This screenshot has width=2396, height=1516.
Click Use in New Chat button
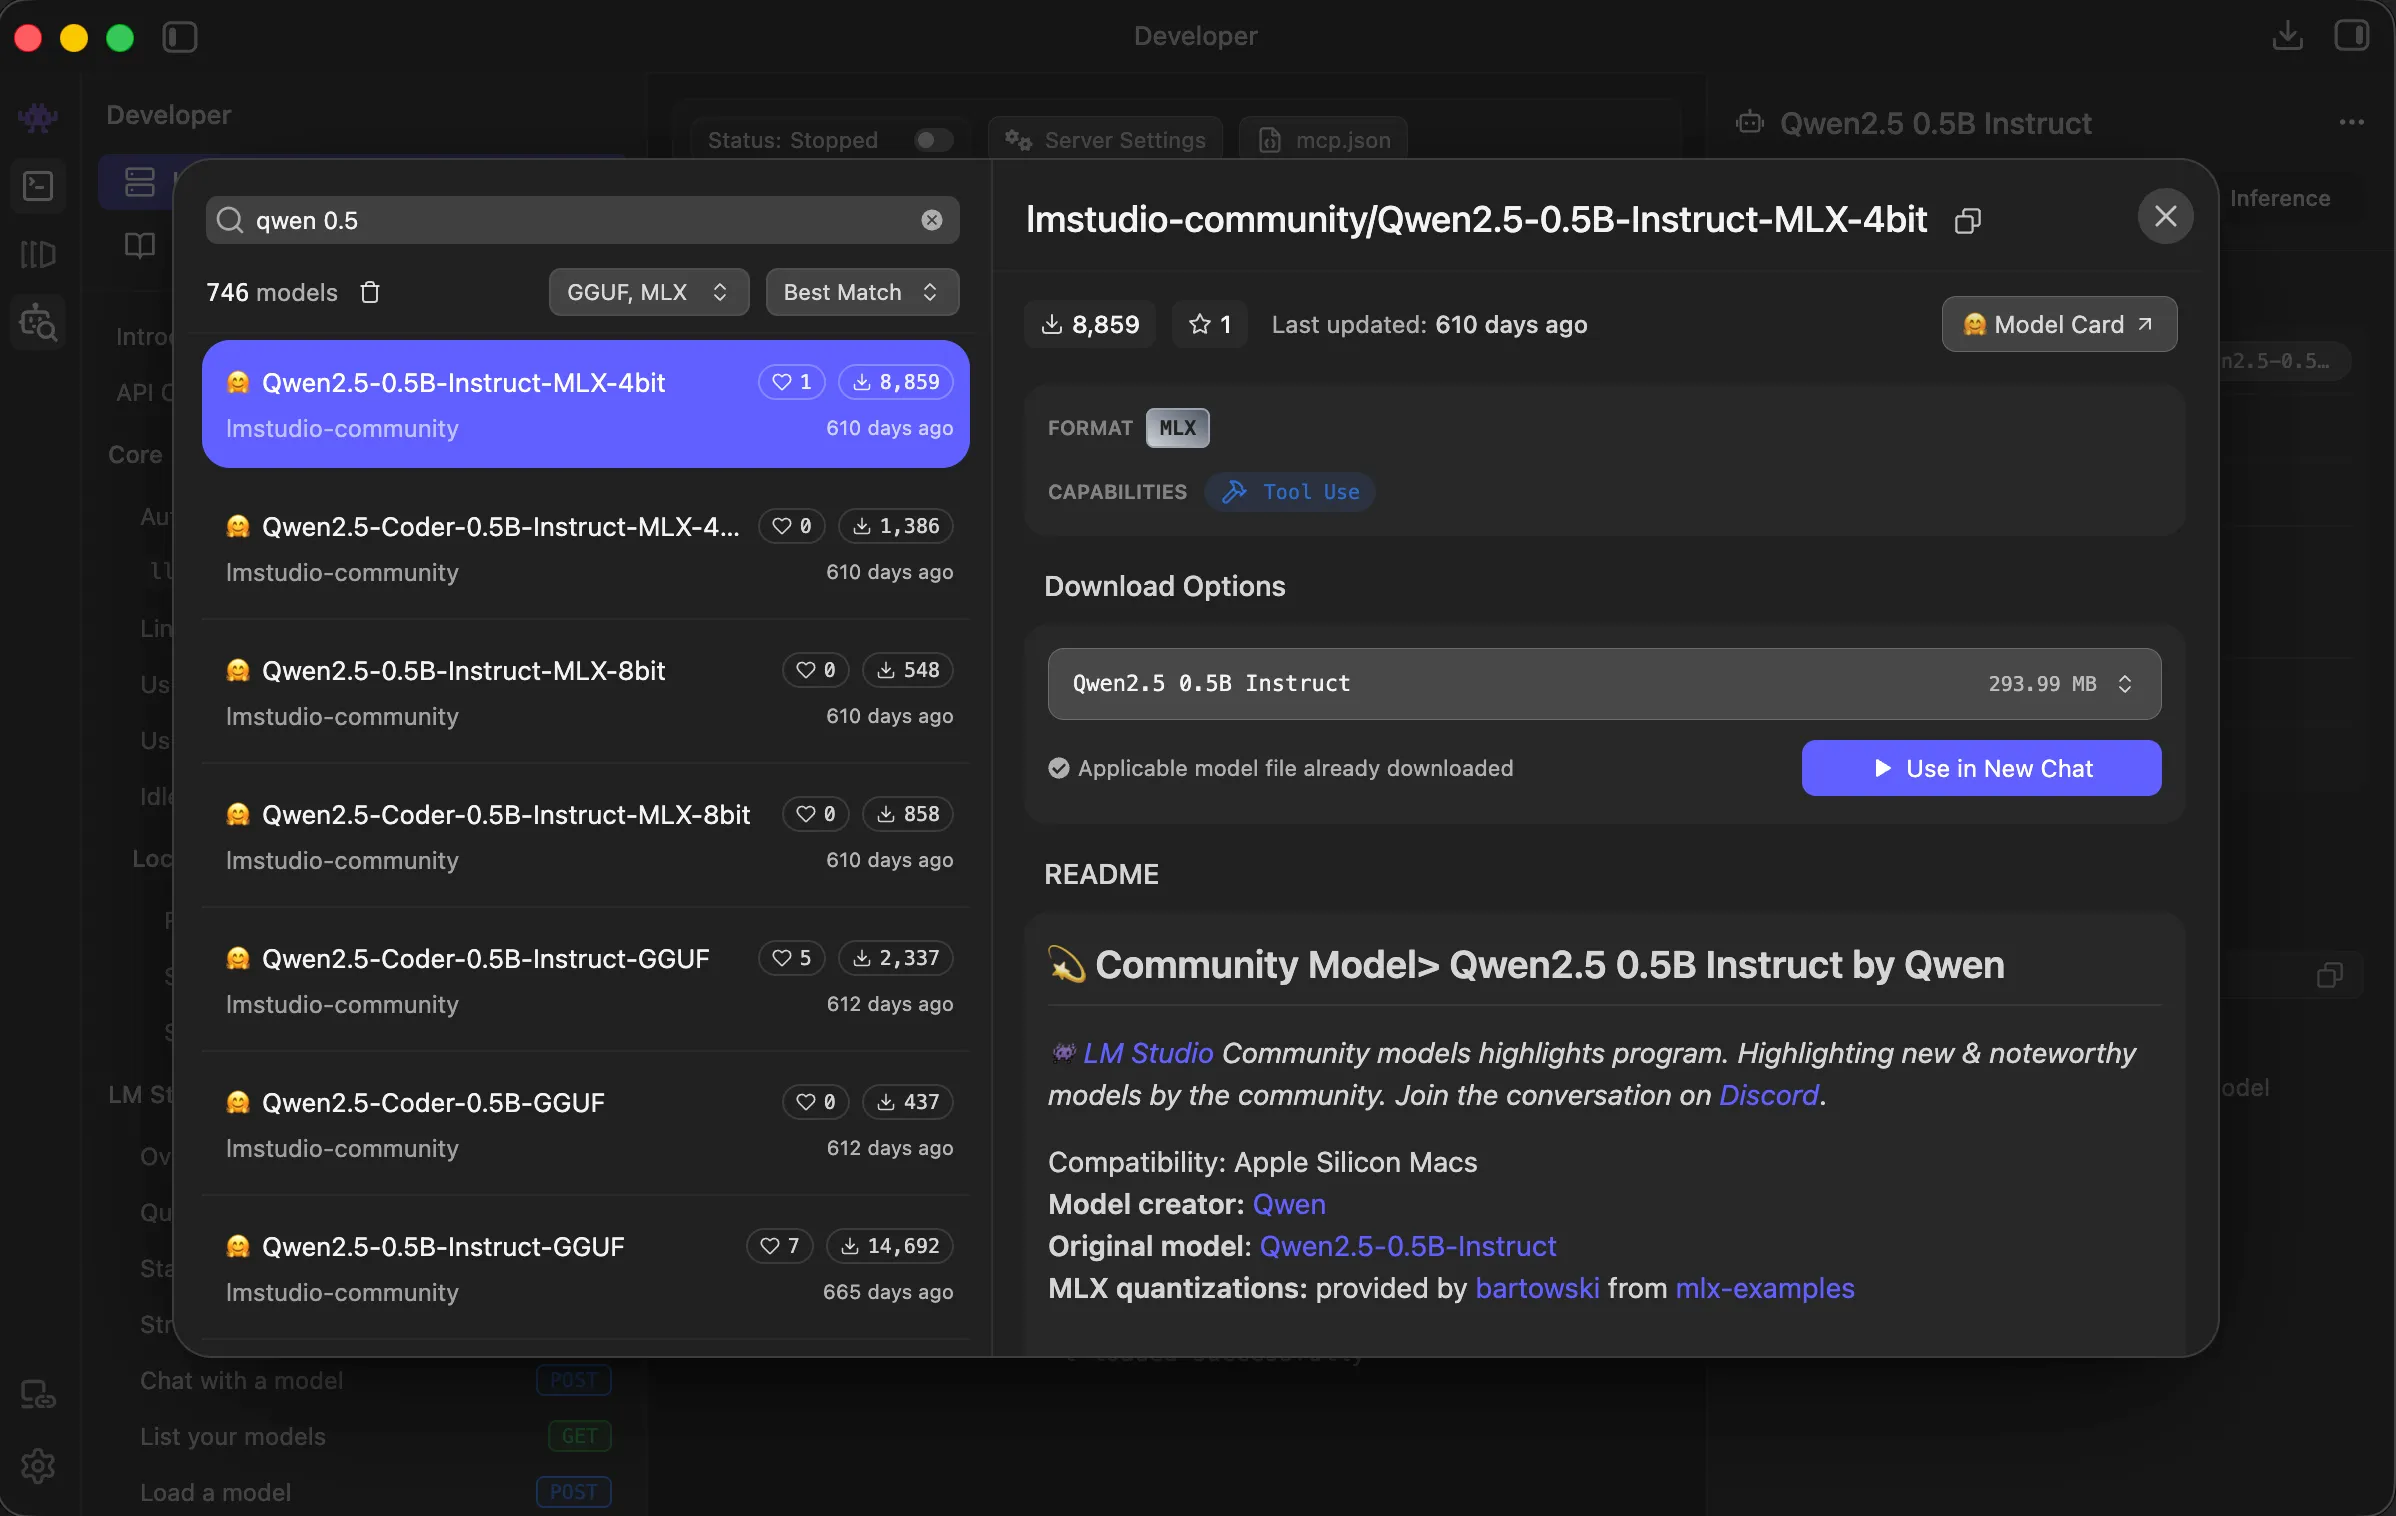1981,768
